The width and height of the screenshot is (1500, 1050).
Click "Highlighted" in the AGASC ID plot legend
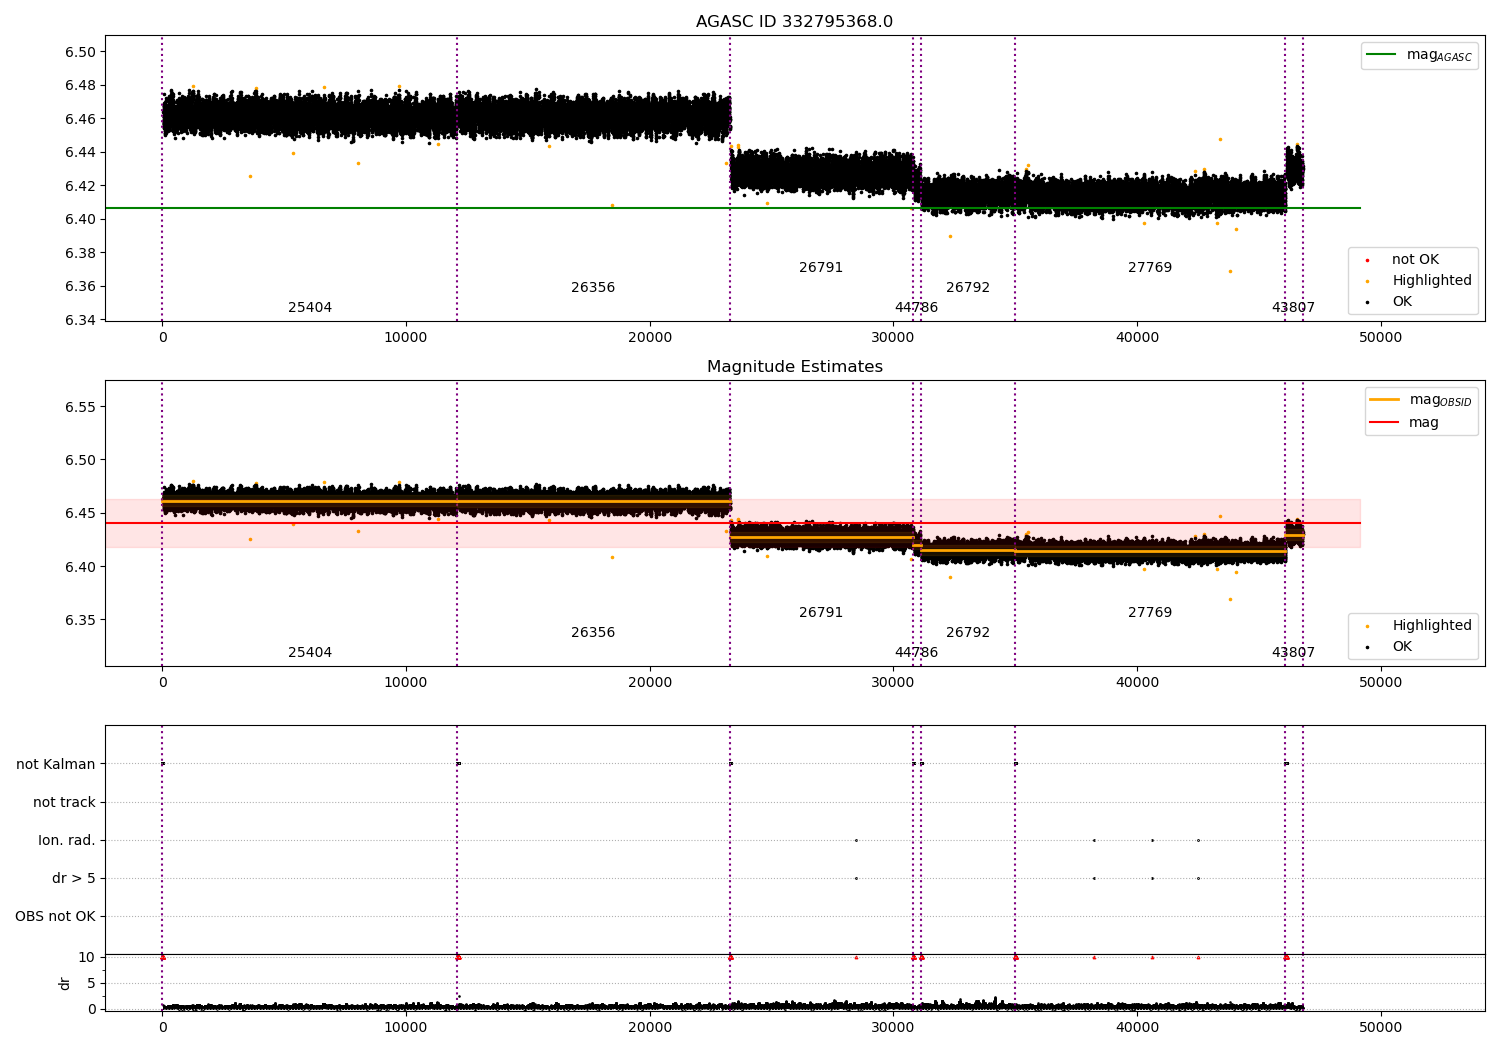tap(1432, 280)
